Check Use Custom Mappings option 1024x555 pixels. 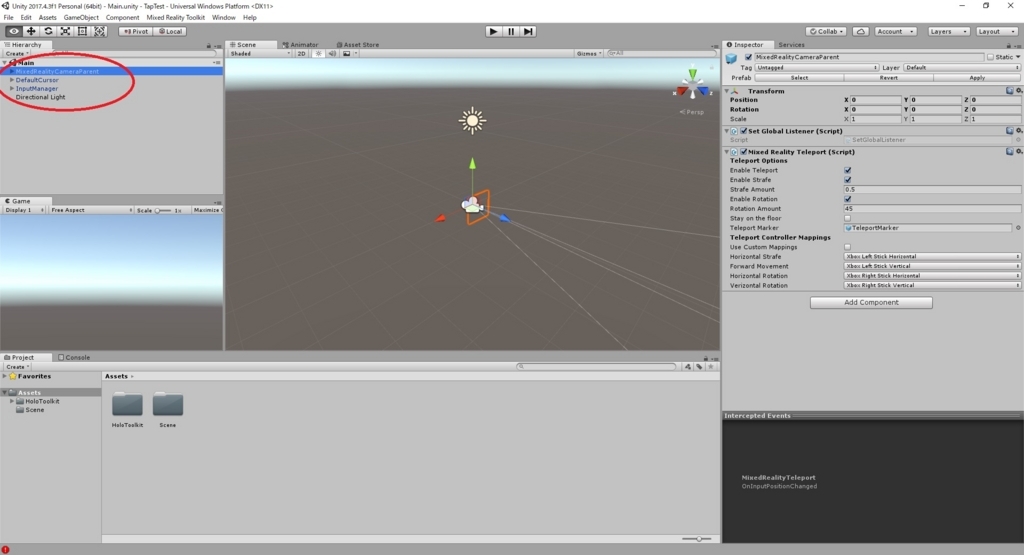(x=848, y=247)
